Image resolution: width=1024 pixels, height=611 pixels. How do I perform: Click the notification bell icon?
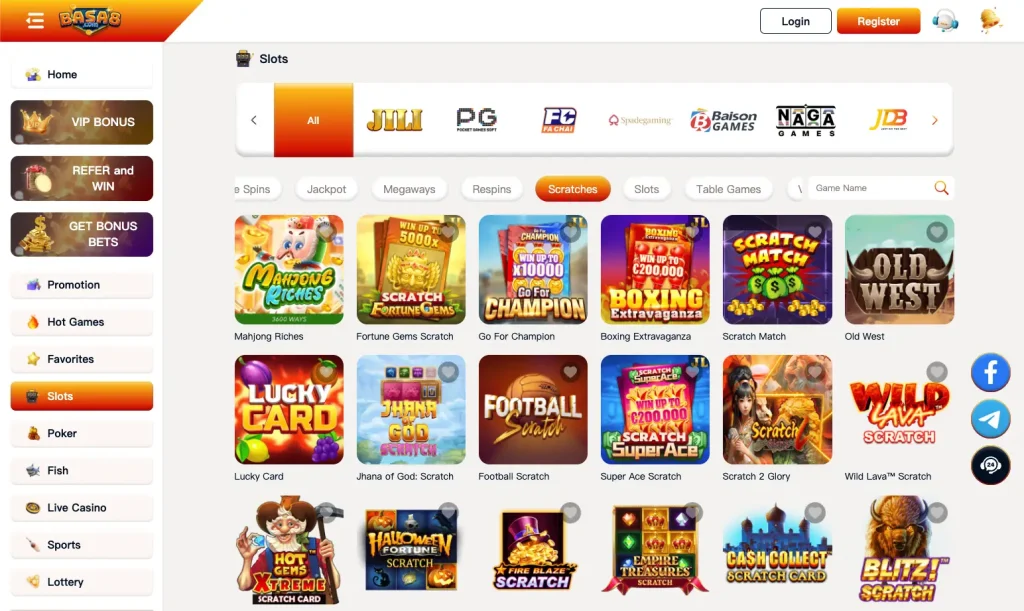click(x=990, y=20)
